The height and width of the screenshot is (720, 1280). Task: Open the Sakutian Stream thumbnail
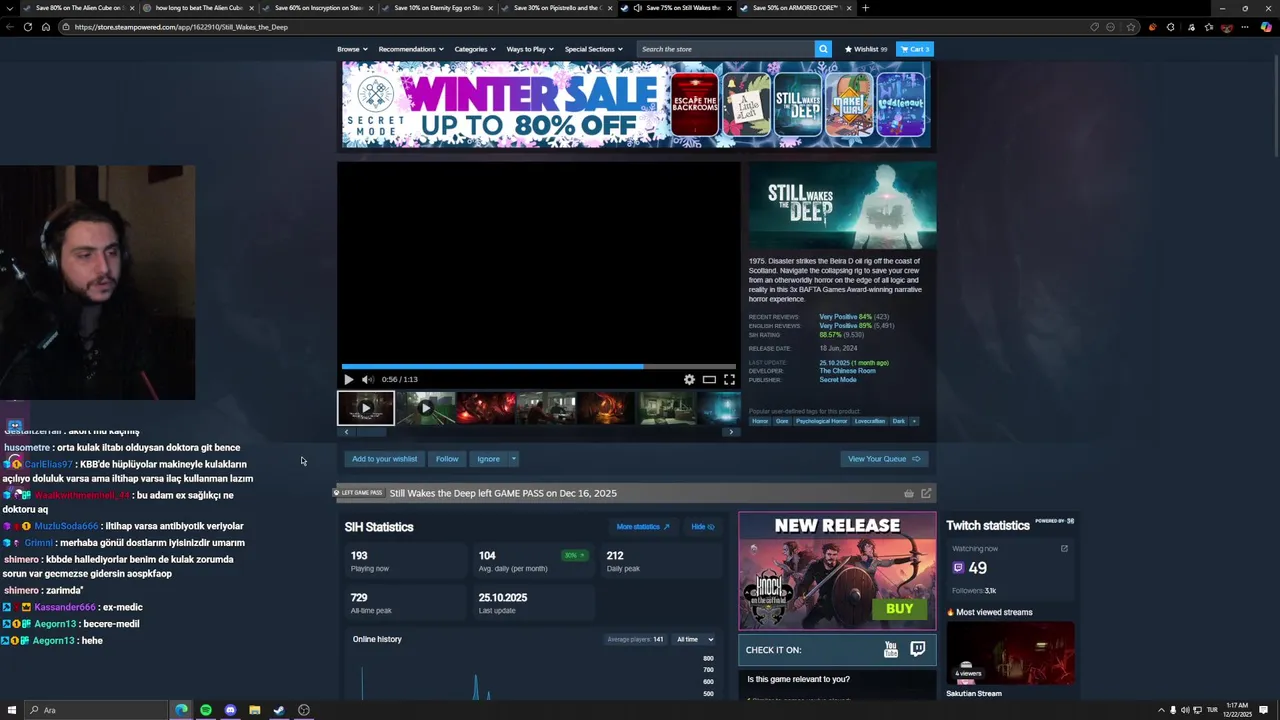(x=1011, y=653)
